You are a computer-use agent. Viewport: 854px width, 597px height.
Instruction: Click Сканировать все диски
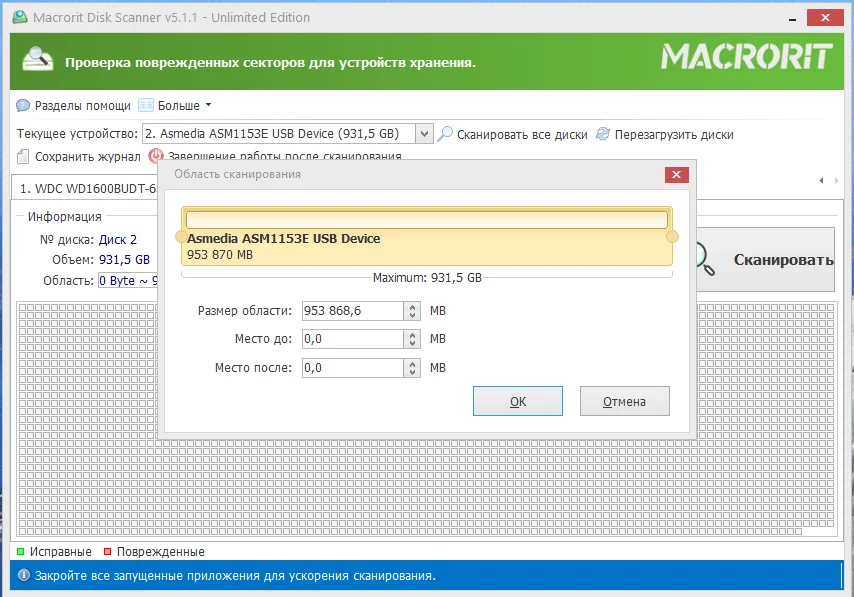point(522,135)
